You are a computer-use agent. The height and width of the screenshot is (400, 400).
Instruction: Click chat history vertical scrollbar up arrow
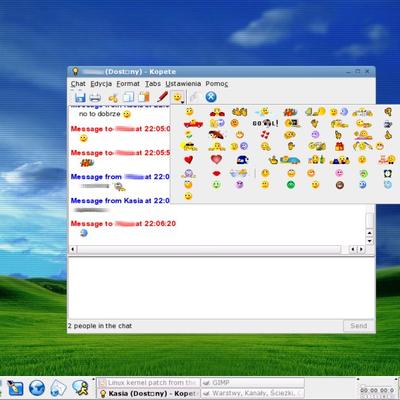coord(369,233)
